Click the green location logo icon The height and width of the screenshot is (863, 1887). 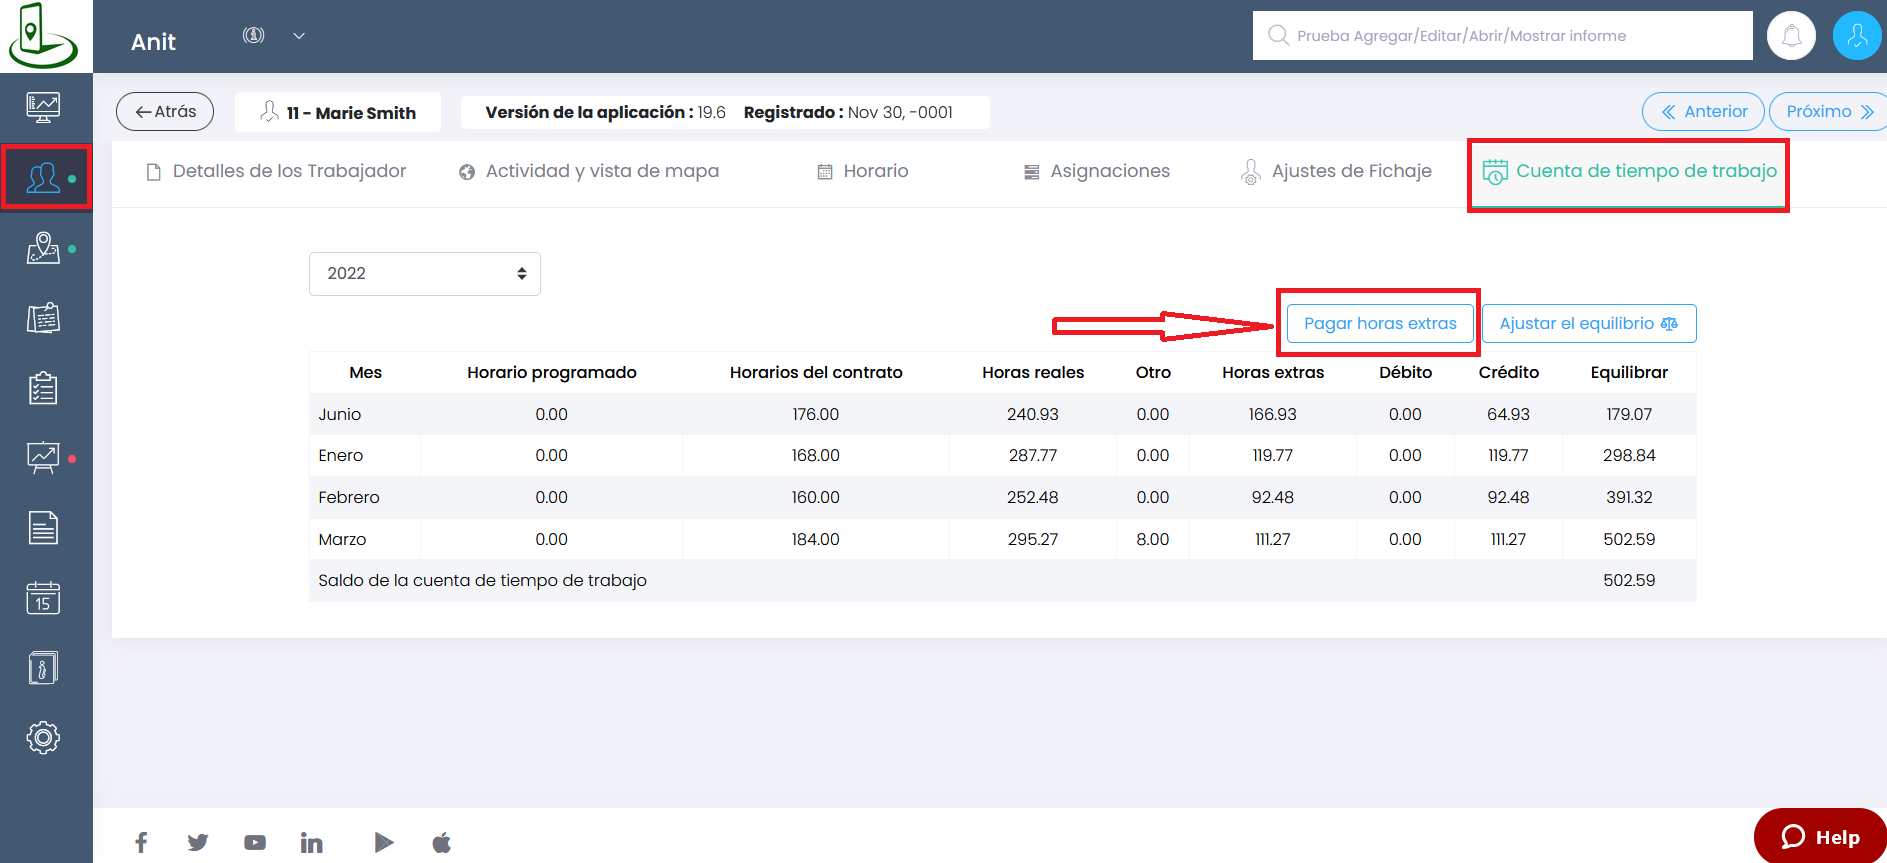42,36
